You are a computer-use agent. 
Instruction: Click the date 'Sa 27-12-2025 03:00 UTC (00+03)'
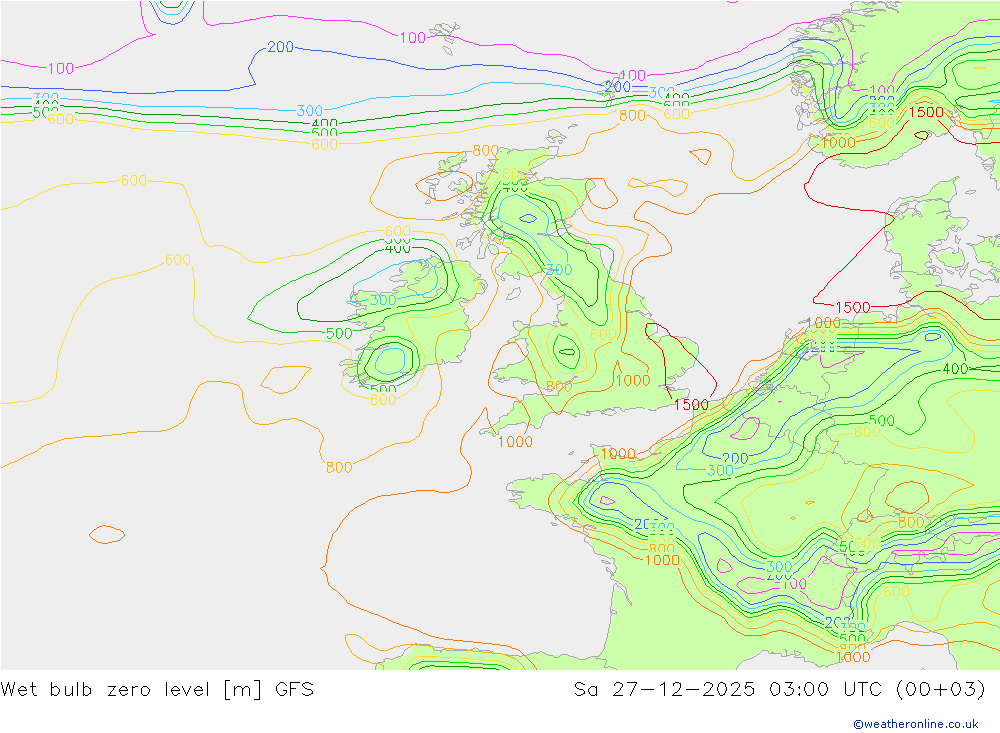point(779,690)
